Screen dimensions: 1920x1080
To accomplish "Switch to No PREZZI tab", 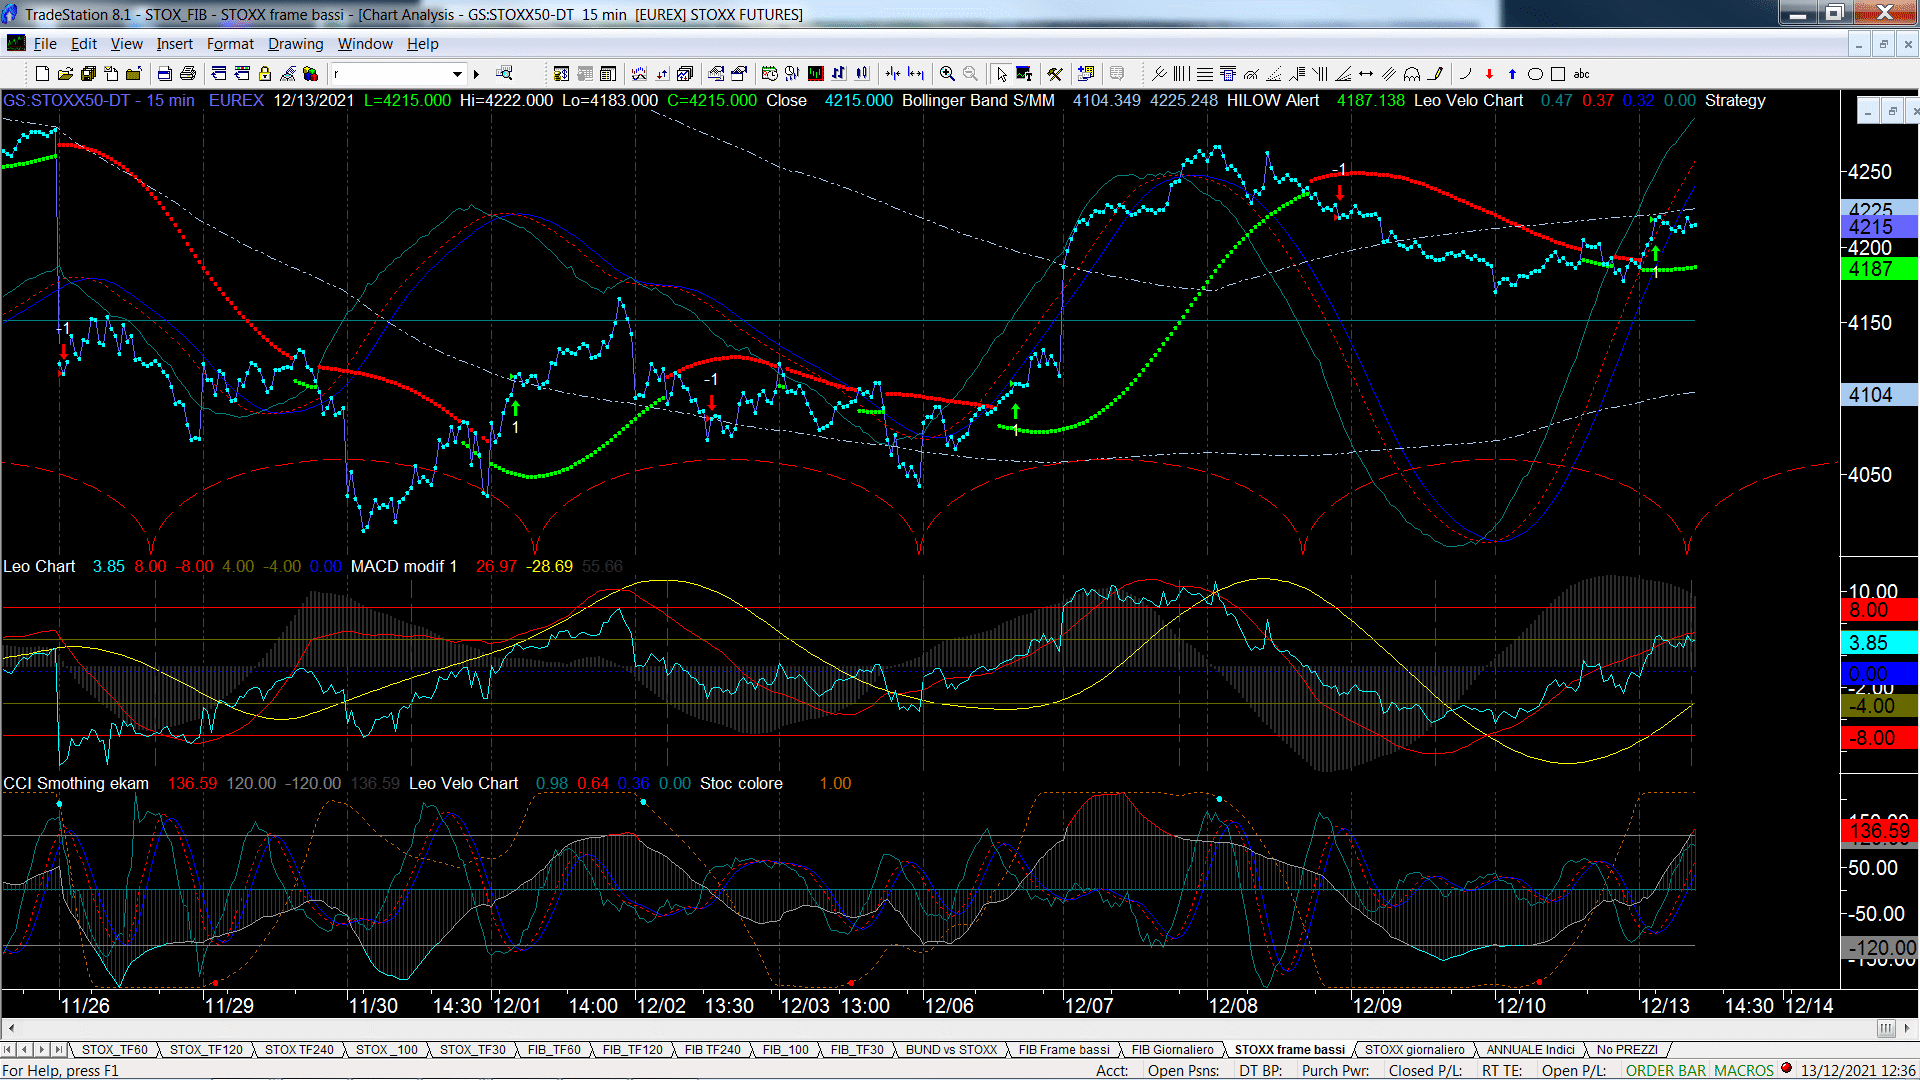I will click(1627, 1049).
